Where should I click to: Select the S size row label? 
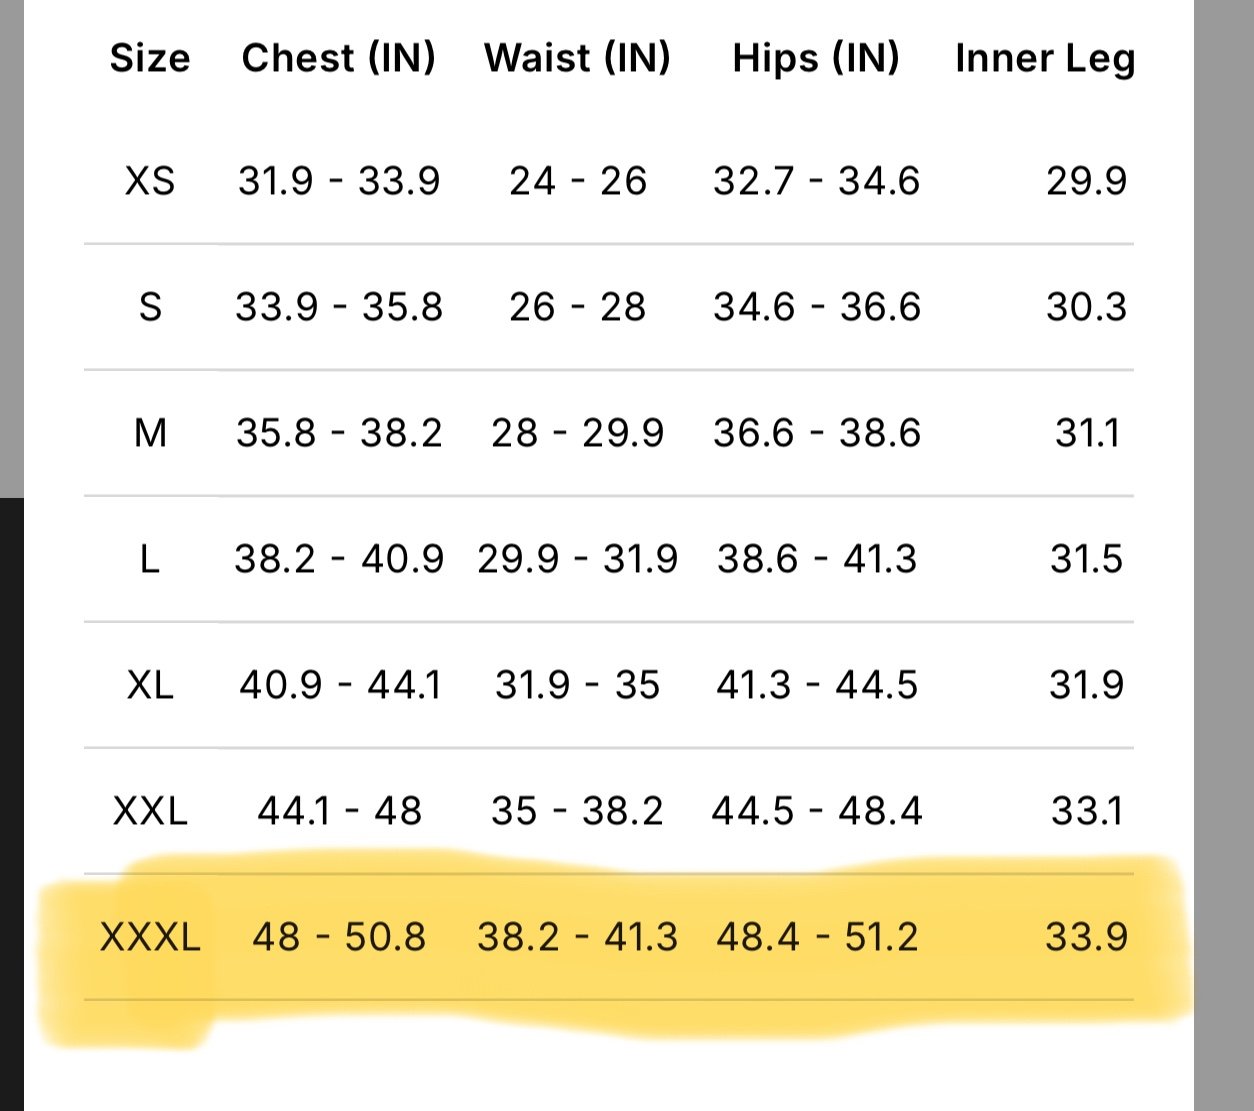point(150,307)
